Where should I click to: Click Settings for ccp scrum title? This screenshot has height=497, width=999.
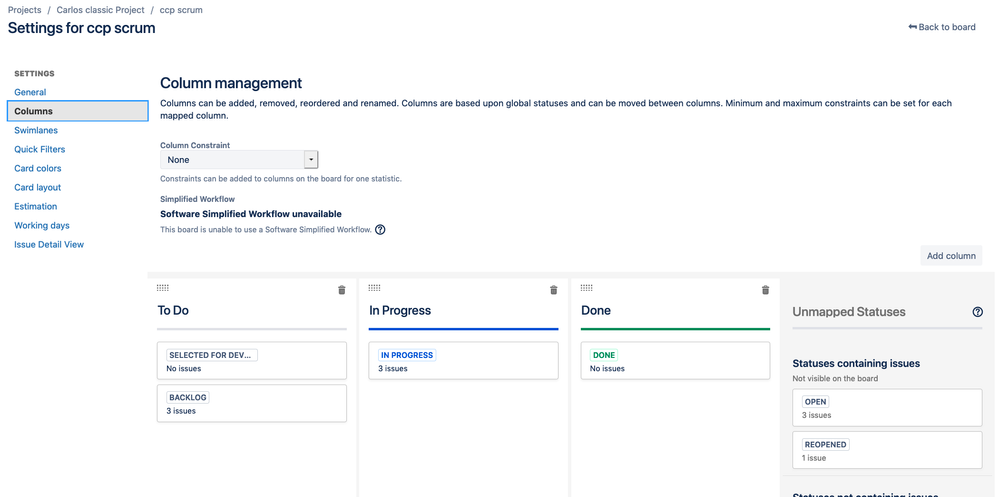coord(82,28)
